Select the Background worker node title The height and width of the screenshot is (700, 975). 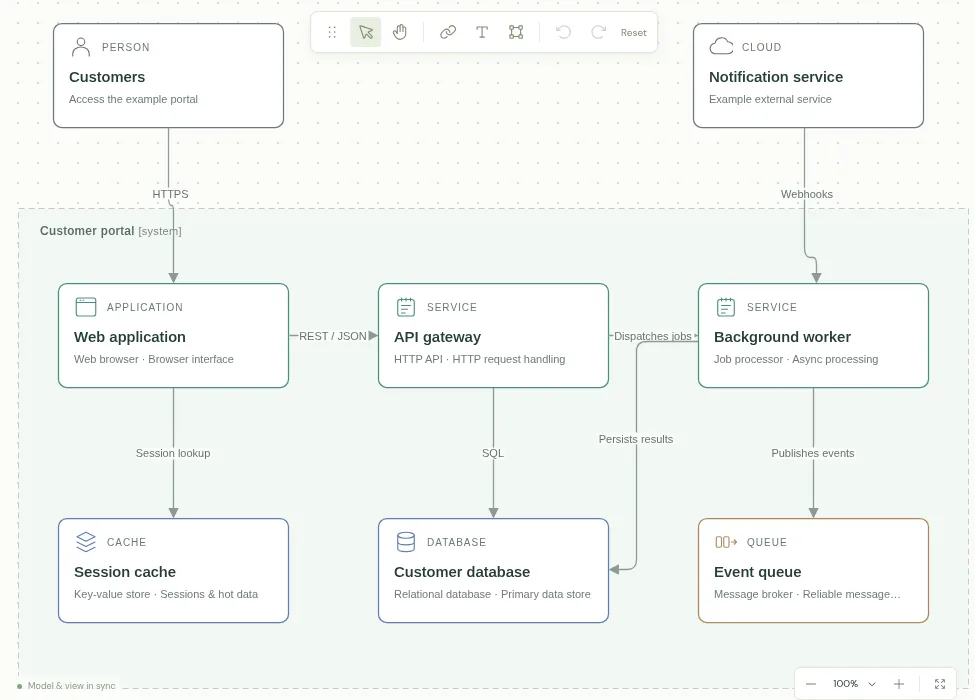tap(782, 337)
